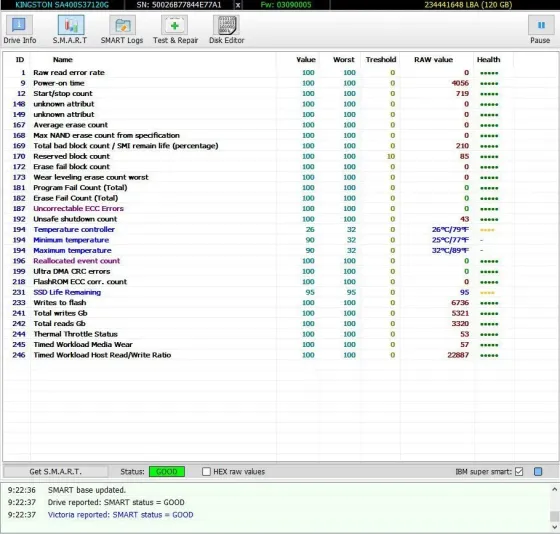560x534 pixels.
Task: Click the serial number field
Action: 179,5
